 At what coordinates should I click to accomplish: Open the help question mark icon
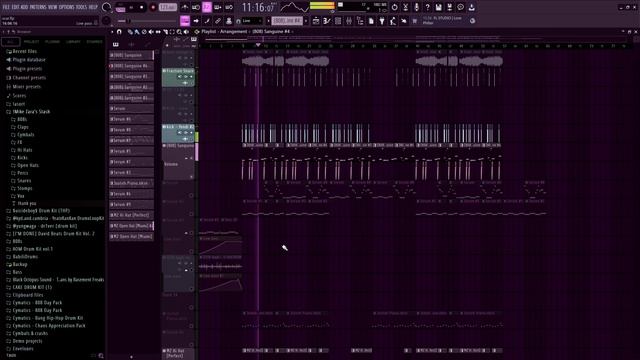pos(427,7)
